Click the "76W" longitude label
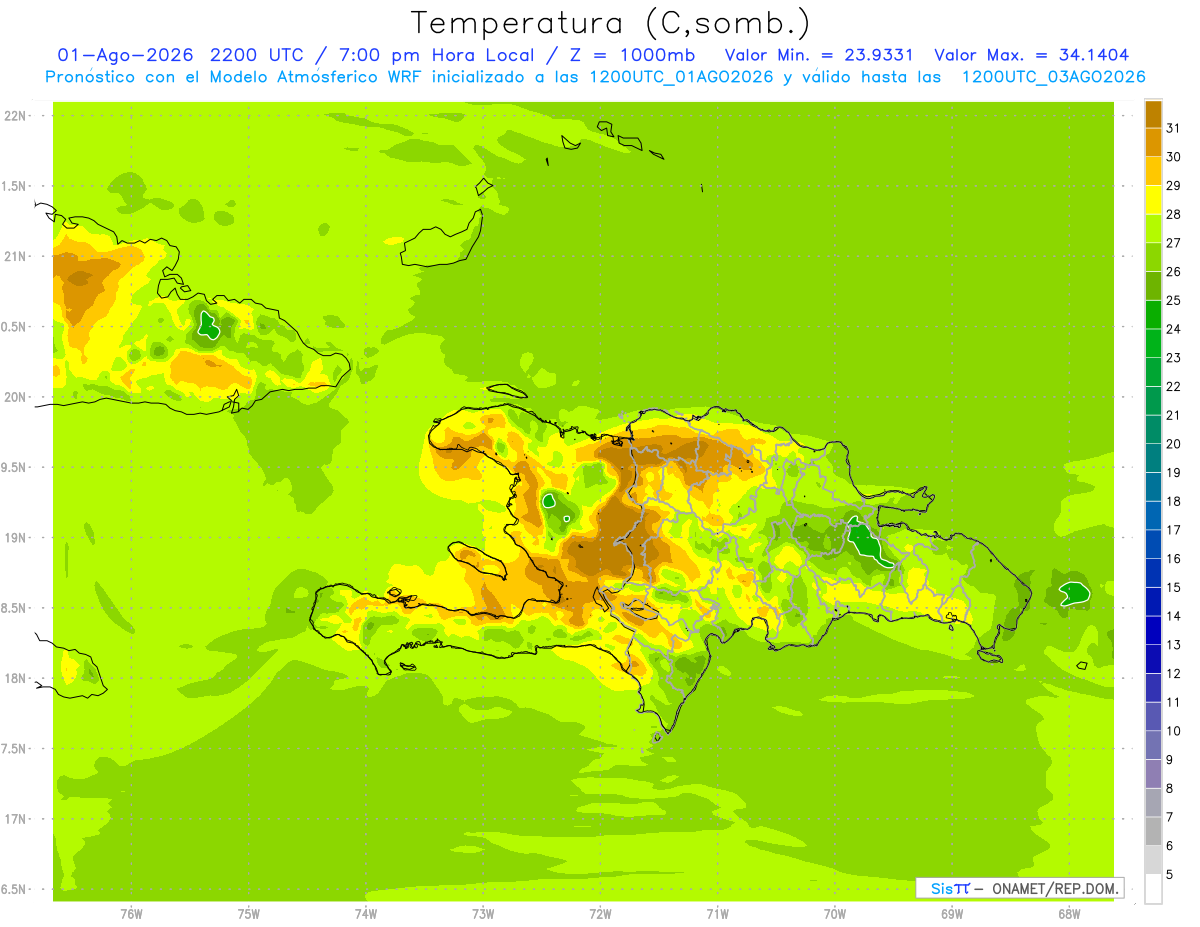Image resolution: width=1200 pixels, height=927 pixels. [131, 913]
